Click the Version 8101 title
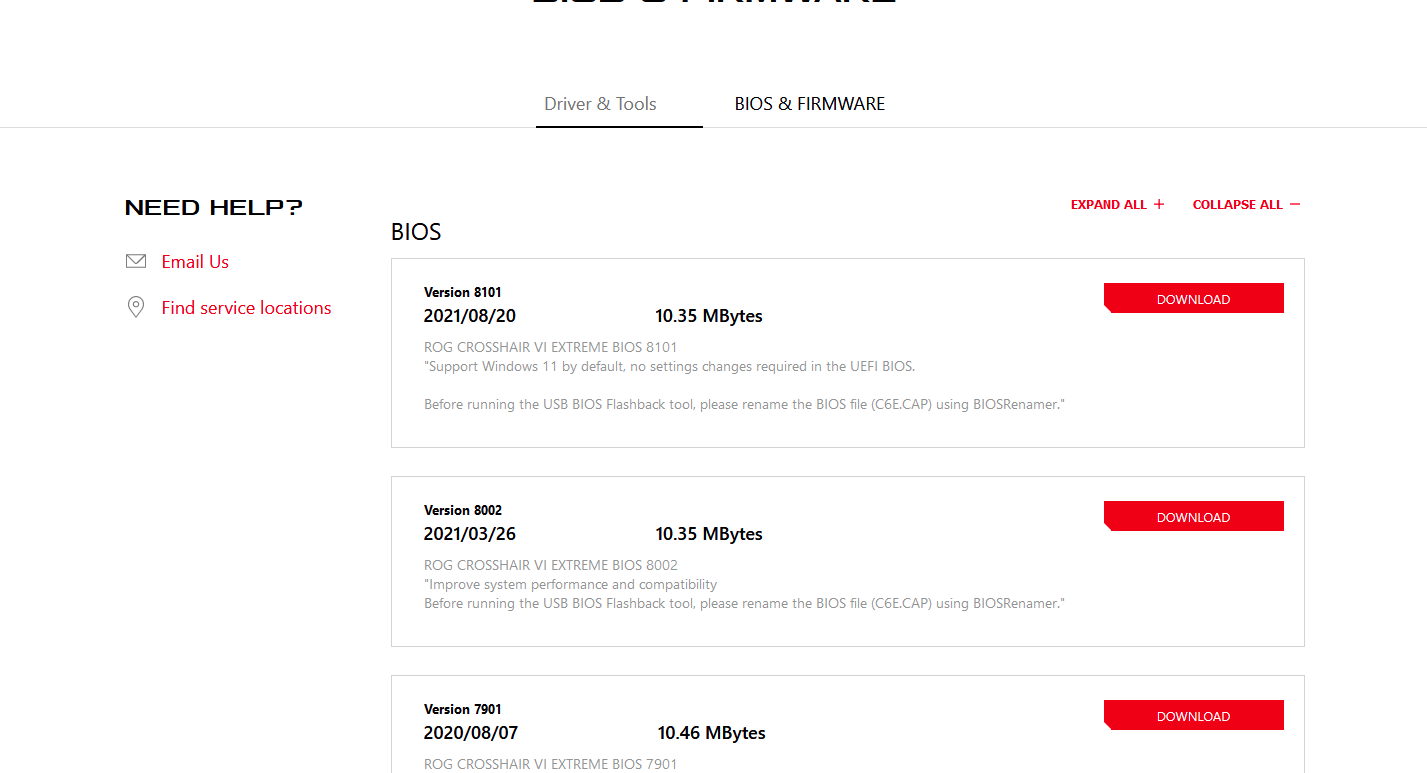The height and width of the screenshot is (773, 1427). click(463, 292)
